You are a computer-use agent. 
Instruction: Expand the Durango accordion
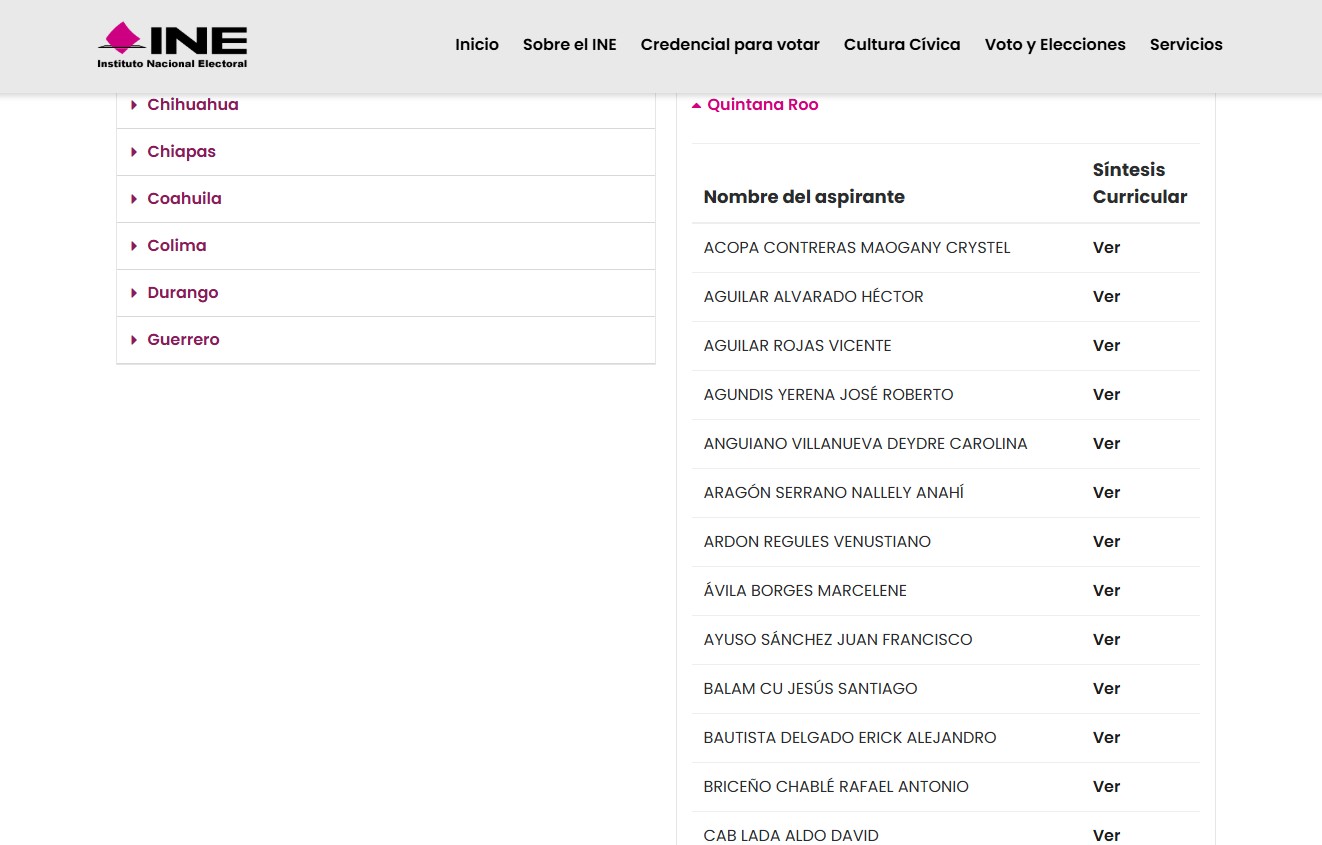click(182, 293)
